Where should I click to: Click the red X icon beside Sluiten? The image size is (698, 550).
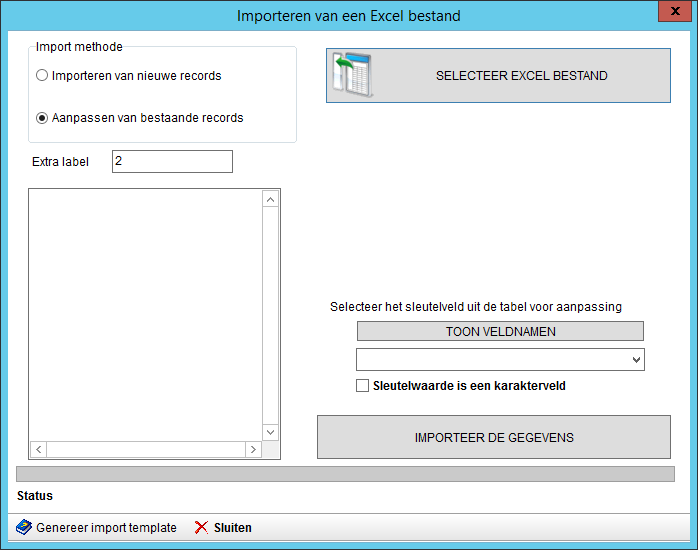point(201,527)
